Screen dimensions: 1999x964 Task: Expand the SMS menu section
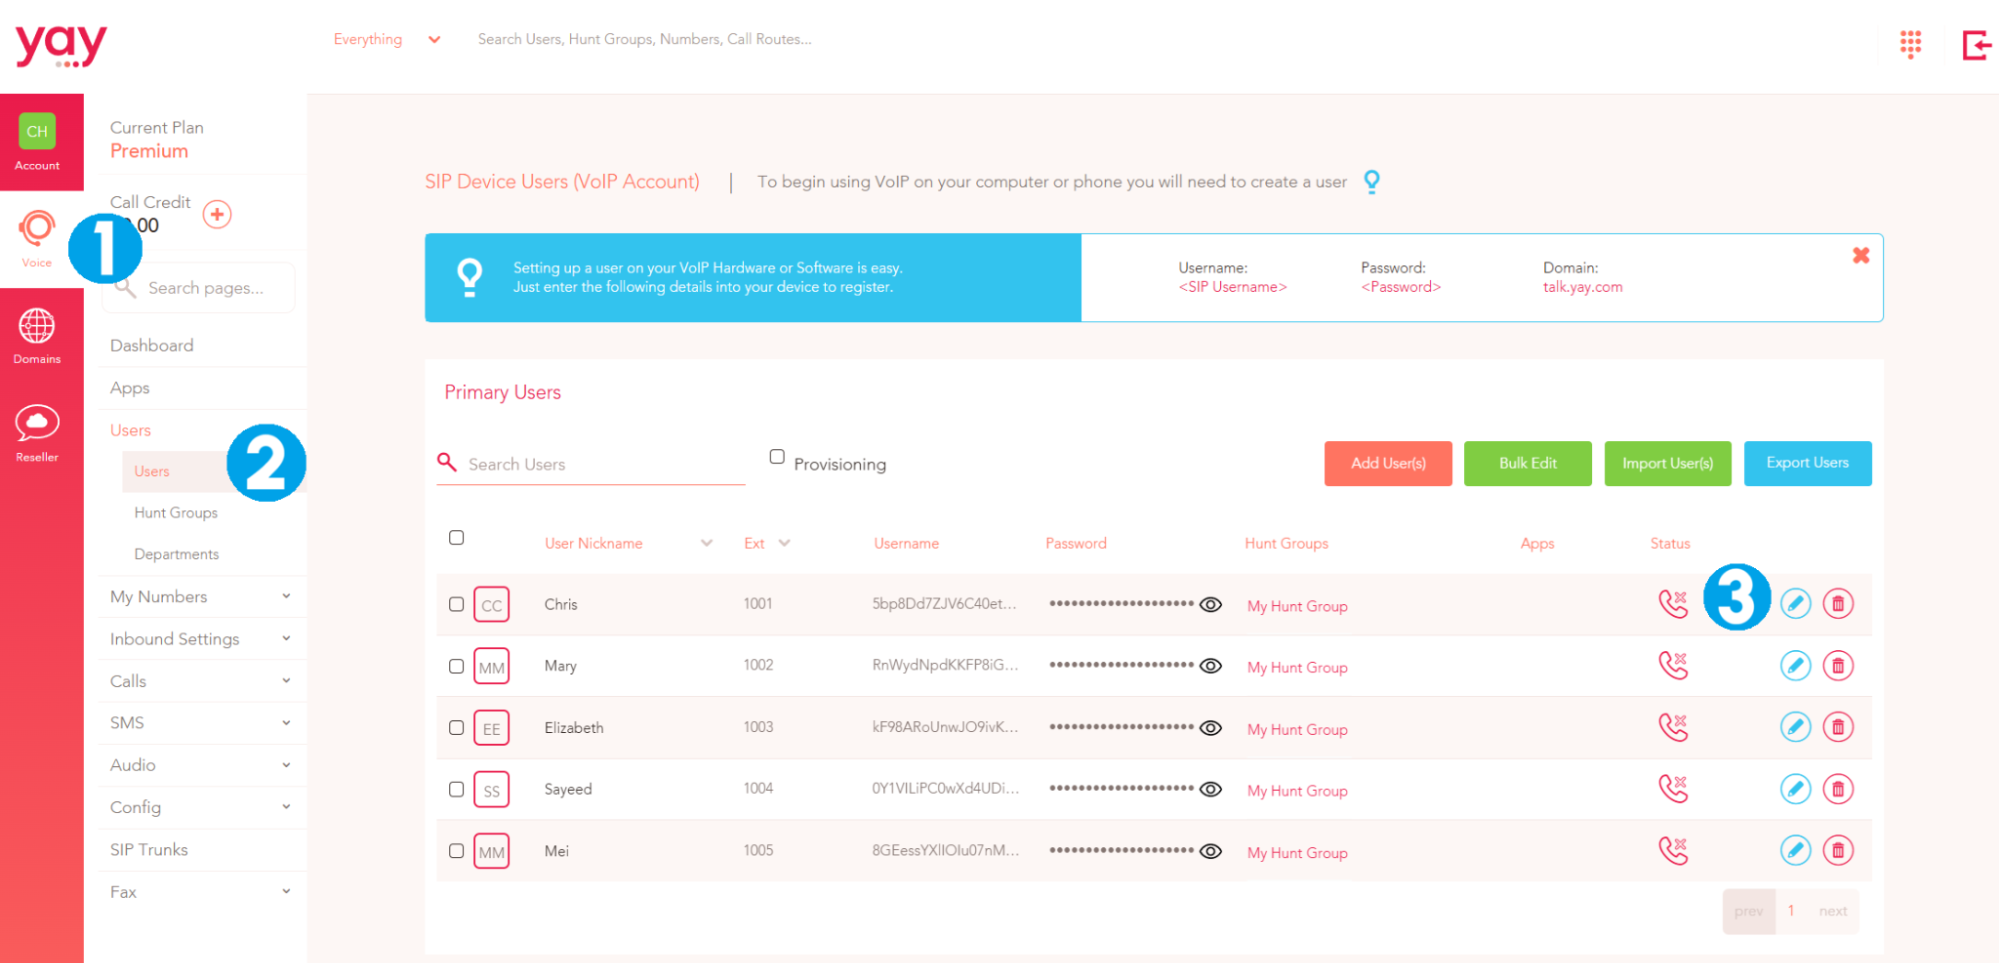286,722
